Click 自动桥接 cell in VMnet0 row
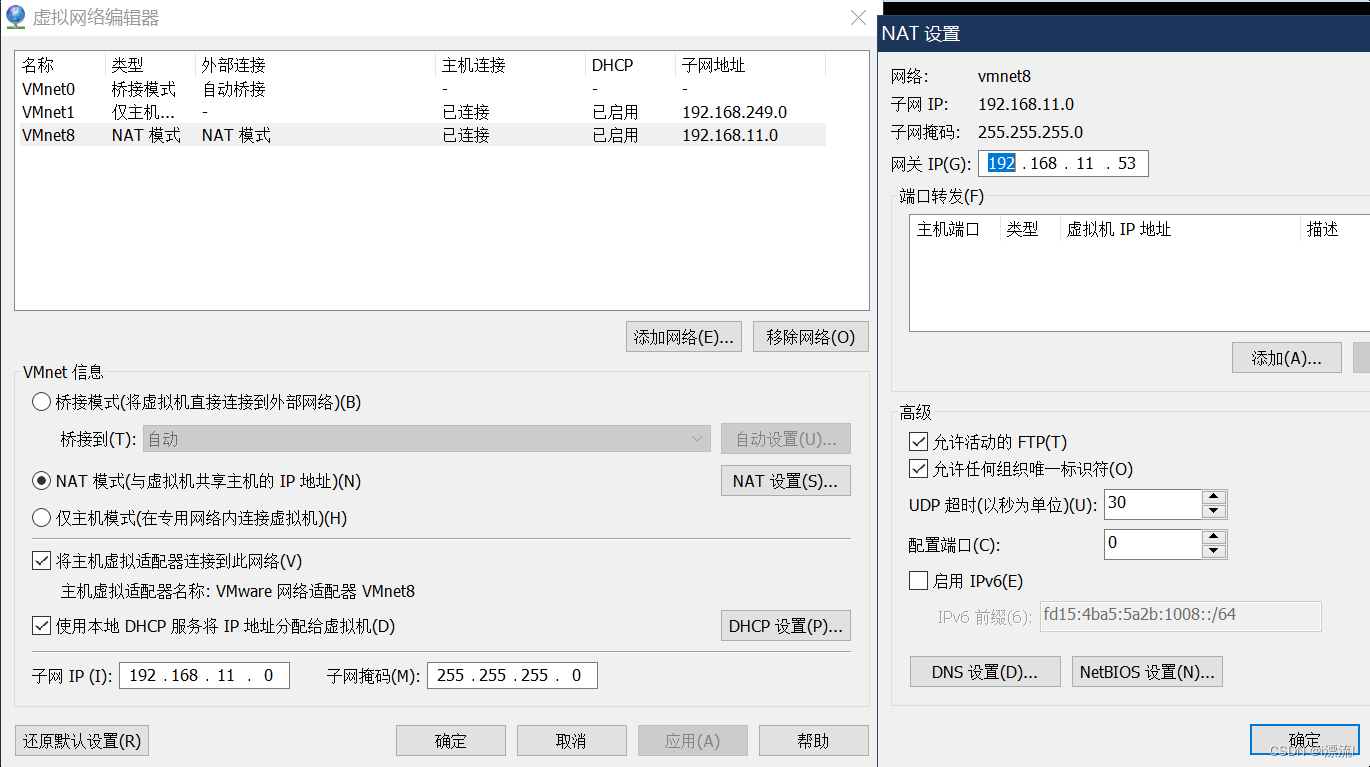The image size is (1370, 767). click(234, 89)
